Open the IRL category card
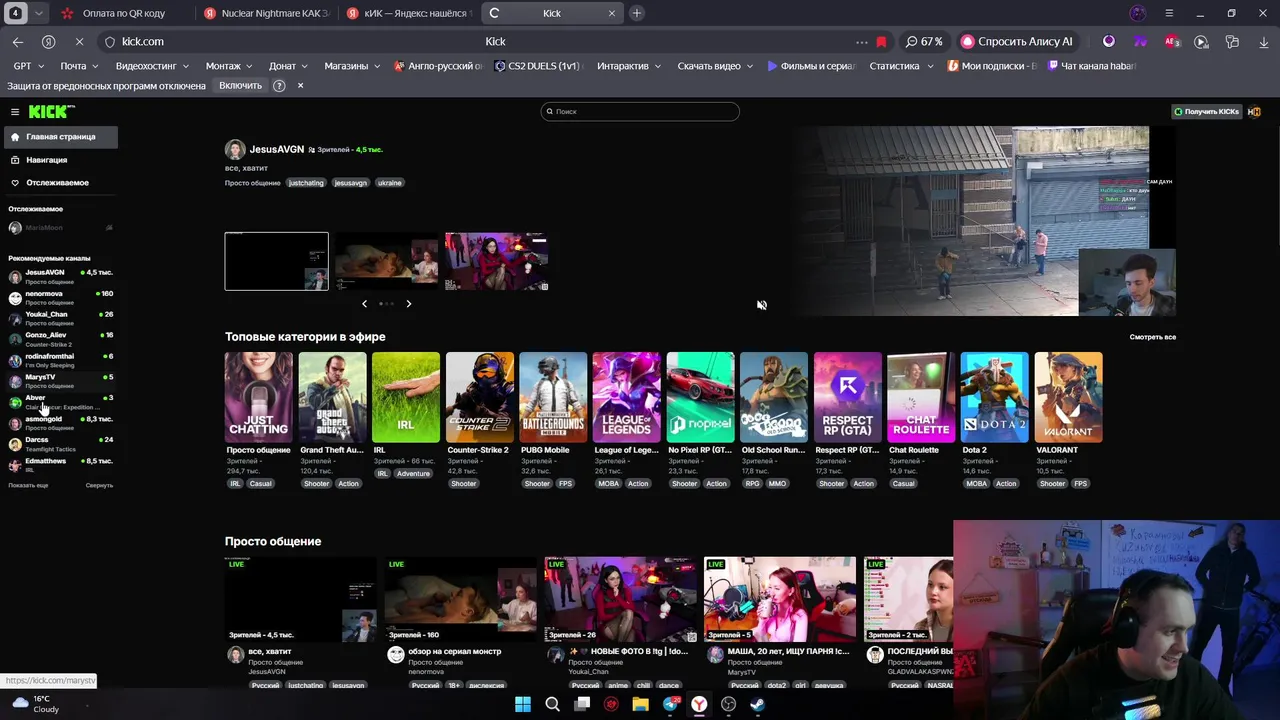Viewport: 1280px width, 720px height. tap(405, 397)
